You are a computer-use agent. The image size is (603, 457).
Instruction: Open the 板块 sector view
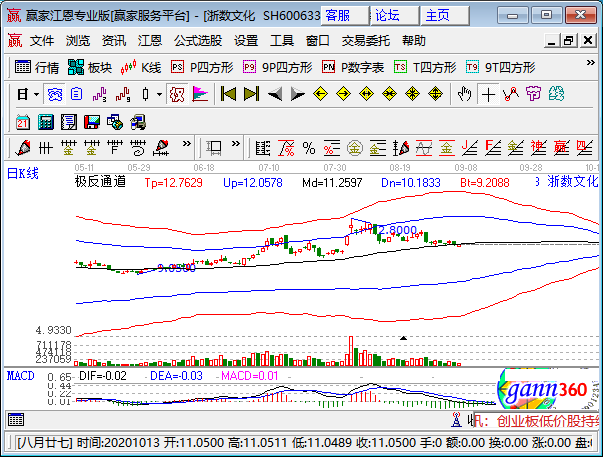point(90,67)
